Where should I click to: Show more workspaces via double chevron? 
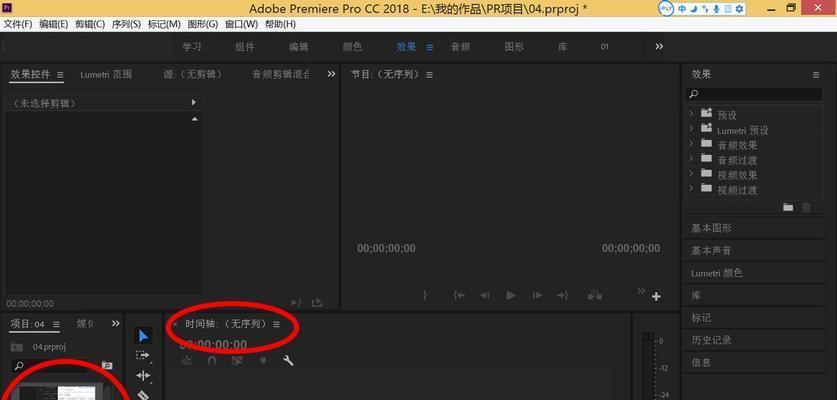(x=659, y=46)
